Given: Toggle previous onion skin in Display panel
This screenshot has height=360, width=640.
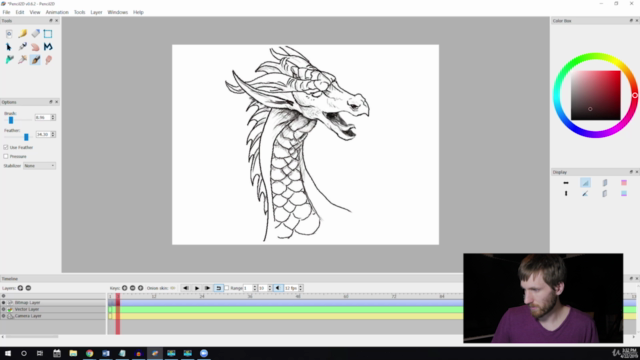Looking at the screenshot, I should (x=604, y=183).
